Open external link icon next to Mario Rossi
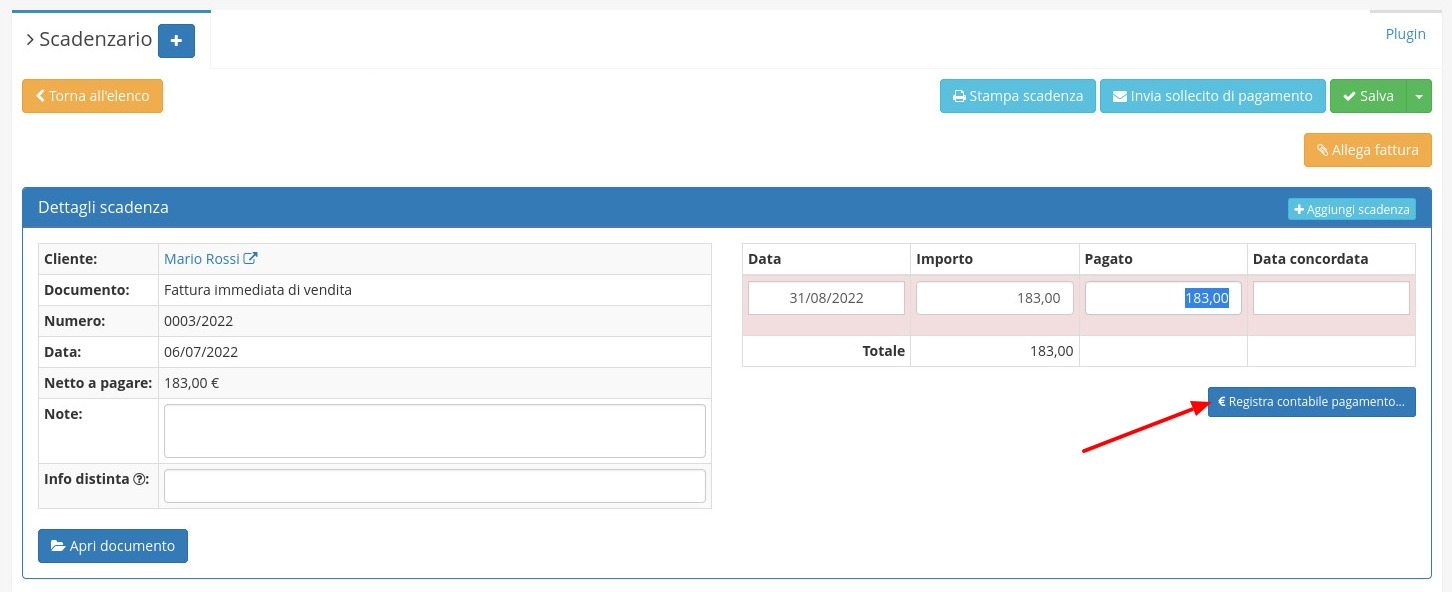 point(251,259)
